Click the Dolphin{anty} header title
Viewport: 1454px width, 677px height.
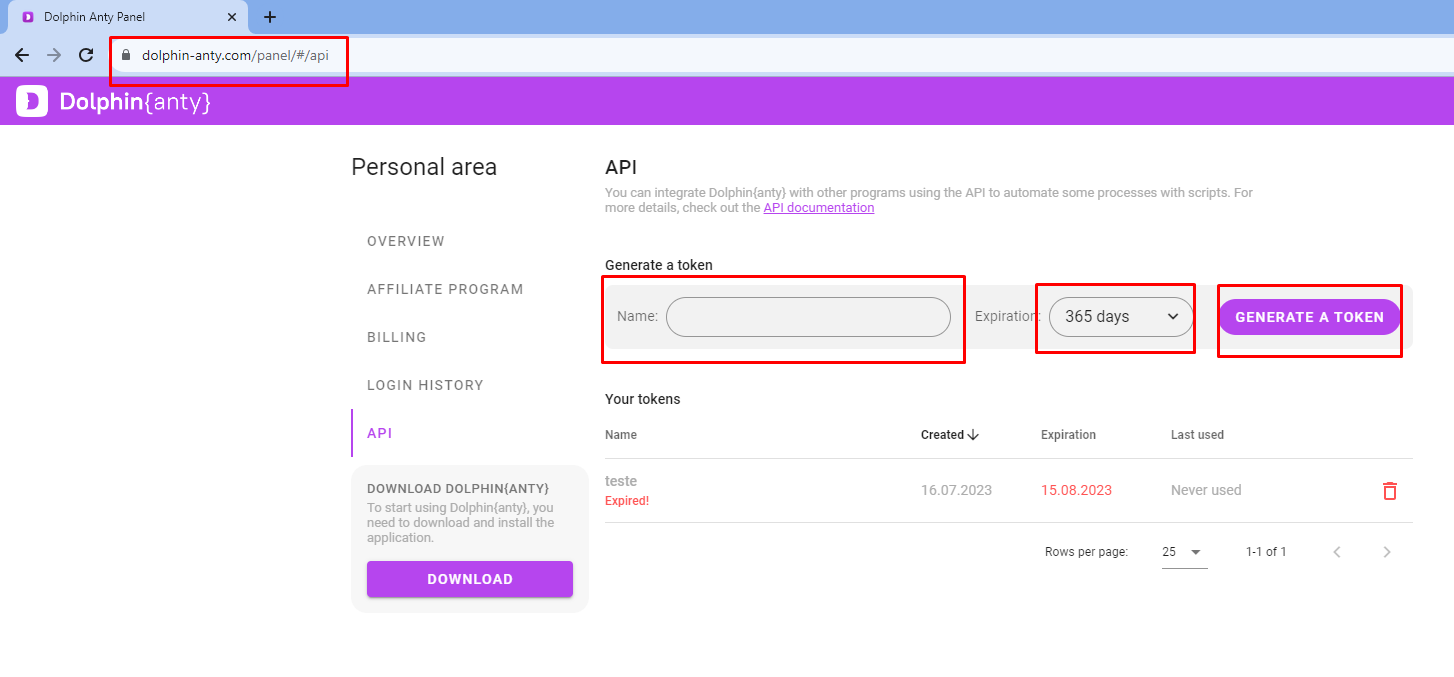pyautogui.click(x=135, y=101)
